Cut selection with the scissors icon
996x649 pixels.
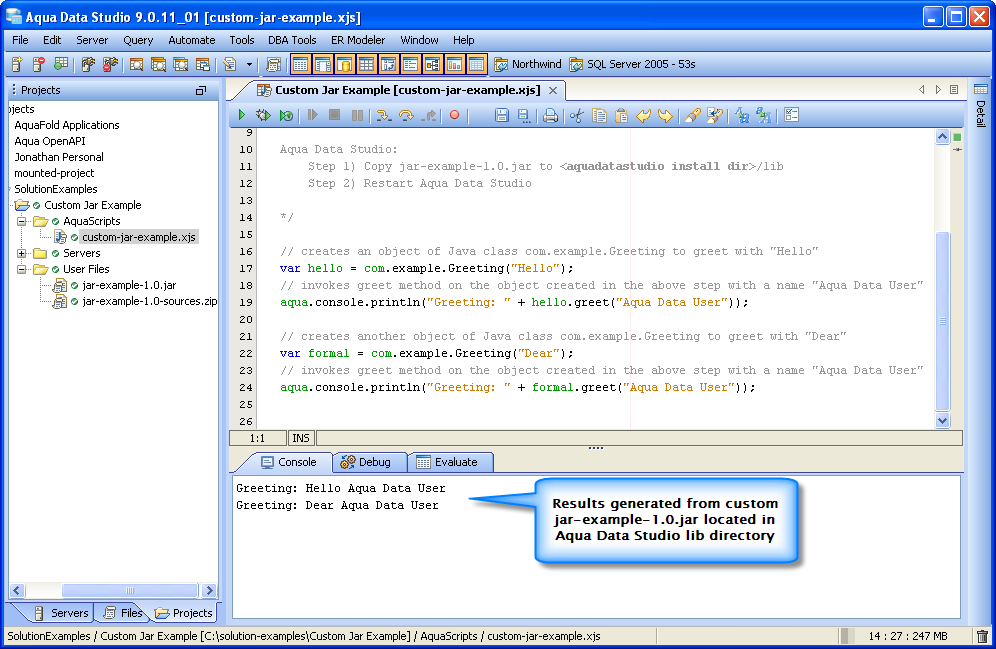[577, 115]
